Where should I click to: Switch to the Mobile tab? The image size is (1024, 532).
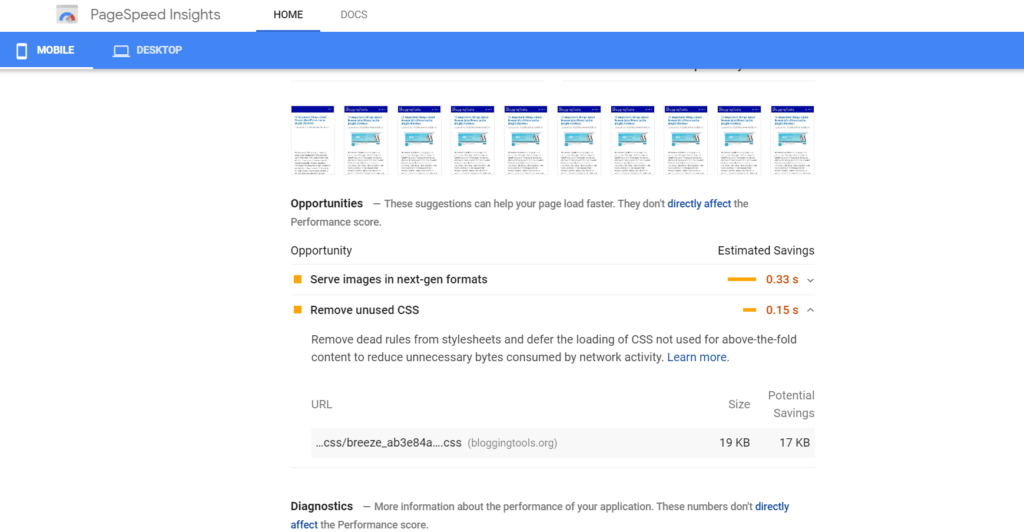(x=46, y=50)
